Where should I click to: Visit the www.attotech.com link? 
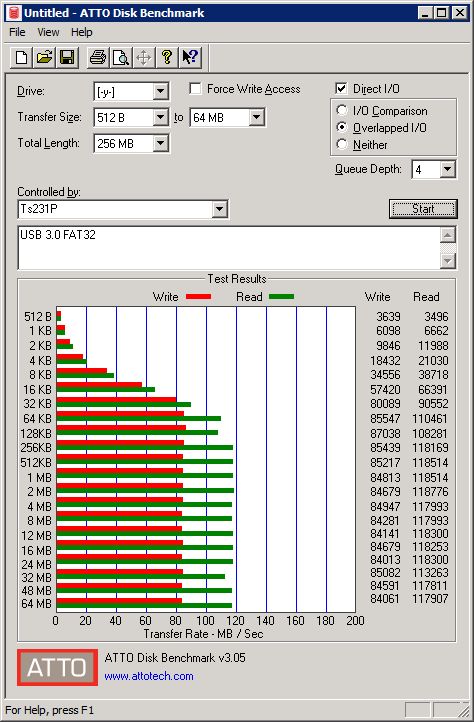149,676
